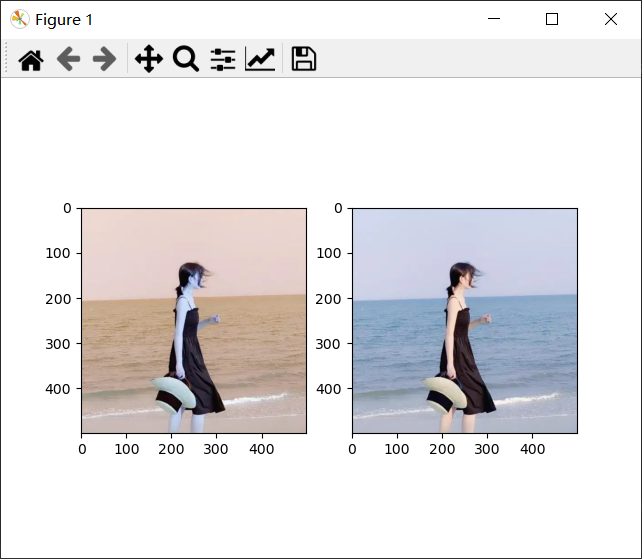Click the left subplot blue-tinted image

pos(194,321)
